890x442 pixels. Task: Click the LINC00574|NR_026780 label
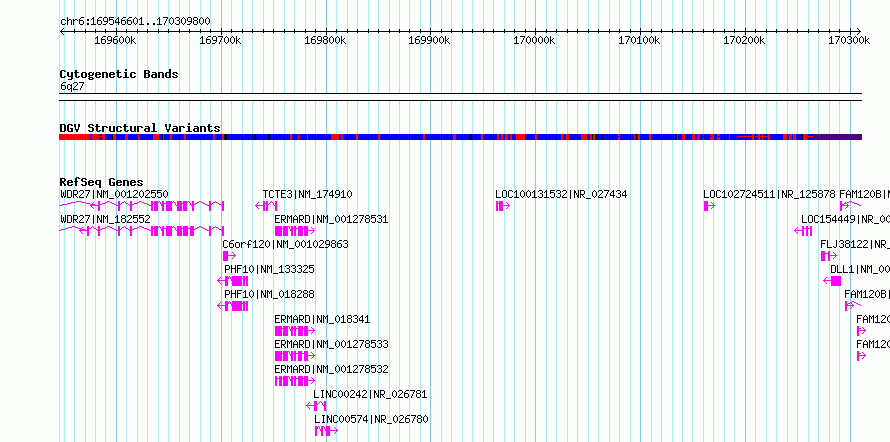pos(371,419)
